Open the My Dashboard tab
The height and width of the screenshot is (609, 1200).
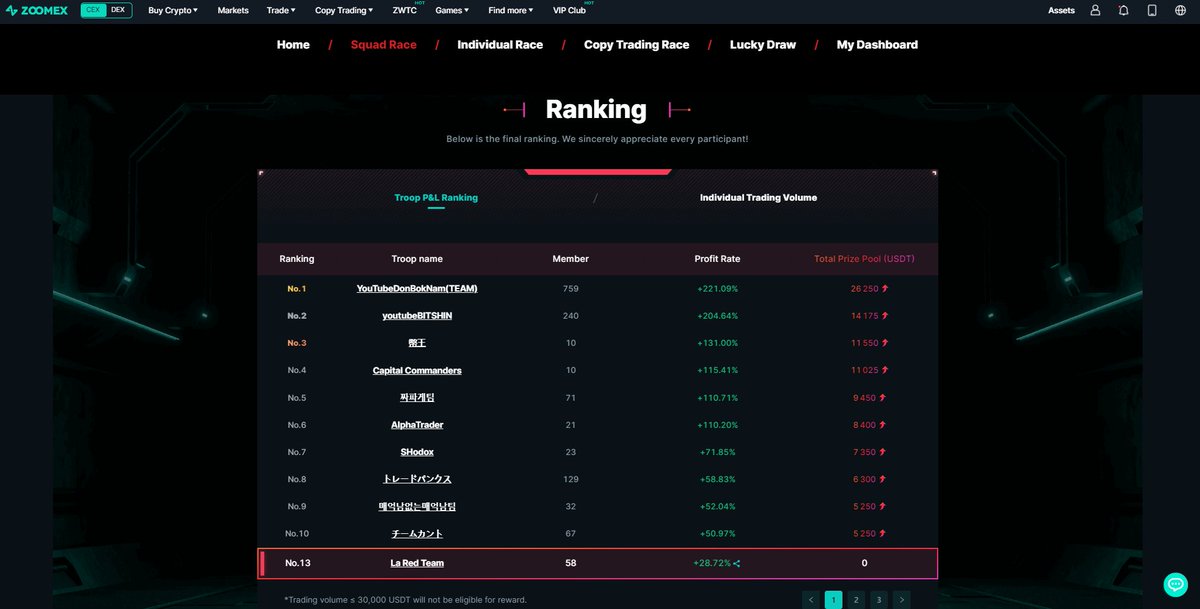[877, 45]
